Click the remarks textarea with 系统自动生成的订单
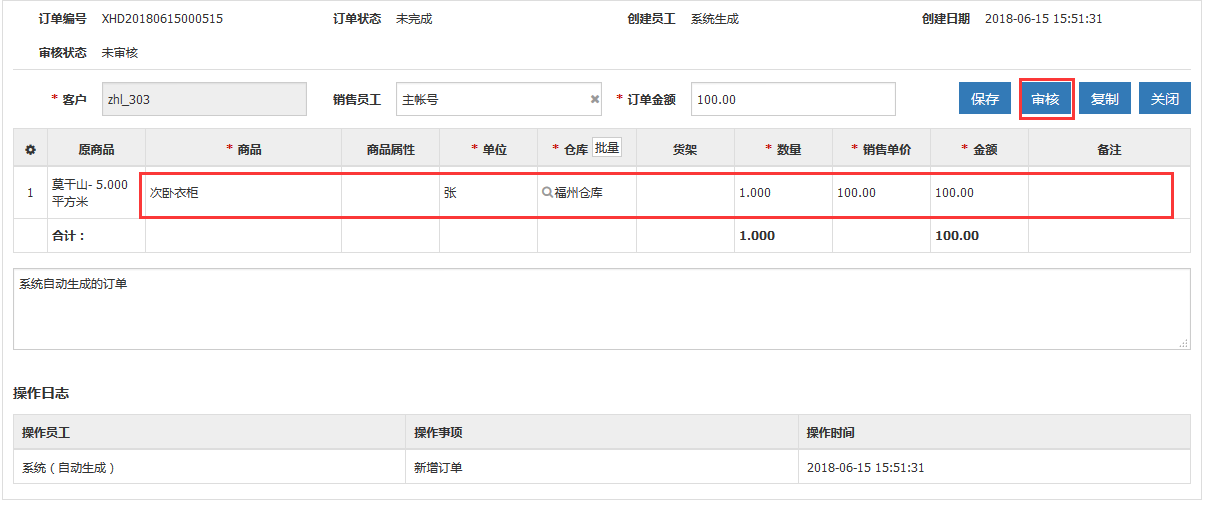This screenshot has height=507, width=1220. pyautogui.click(x=600, y=309)
